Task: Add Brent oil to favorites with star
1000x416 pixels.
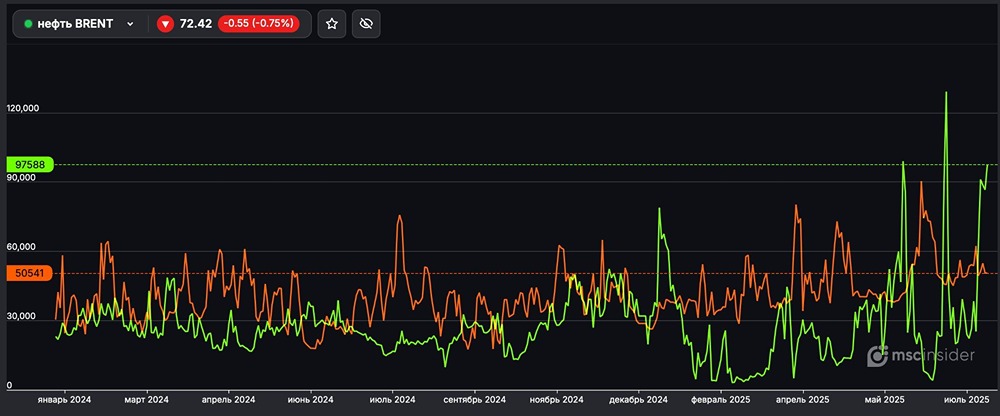Action: [332, 24]
